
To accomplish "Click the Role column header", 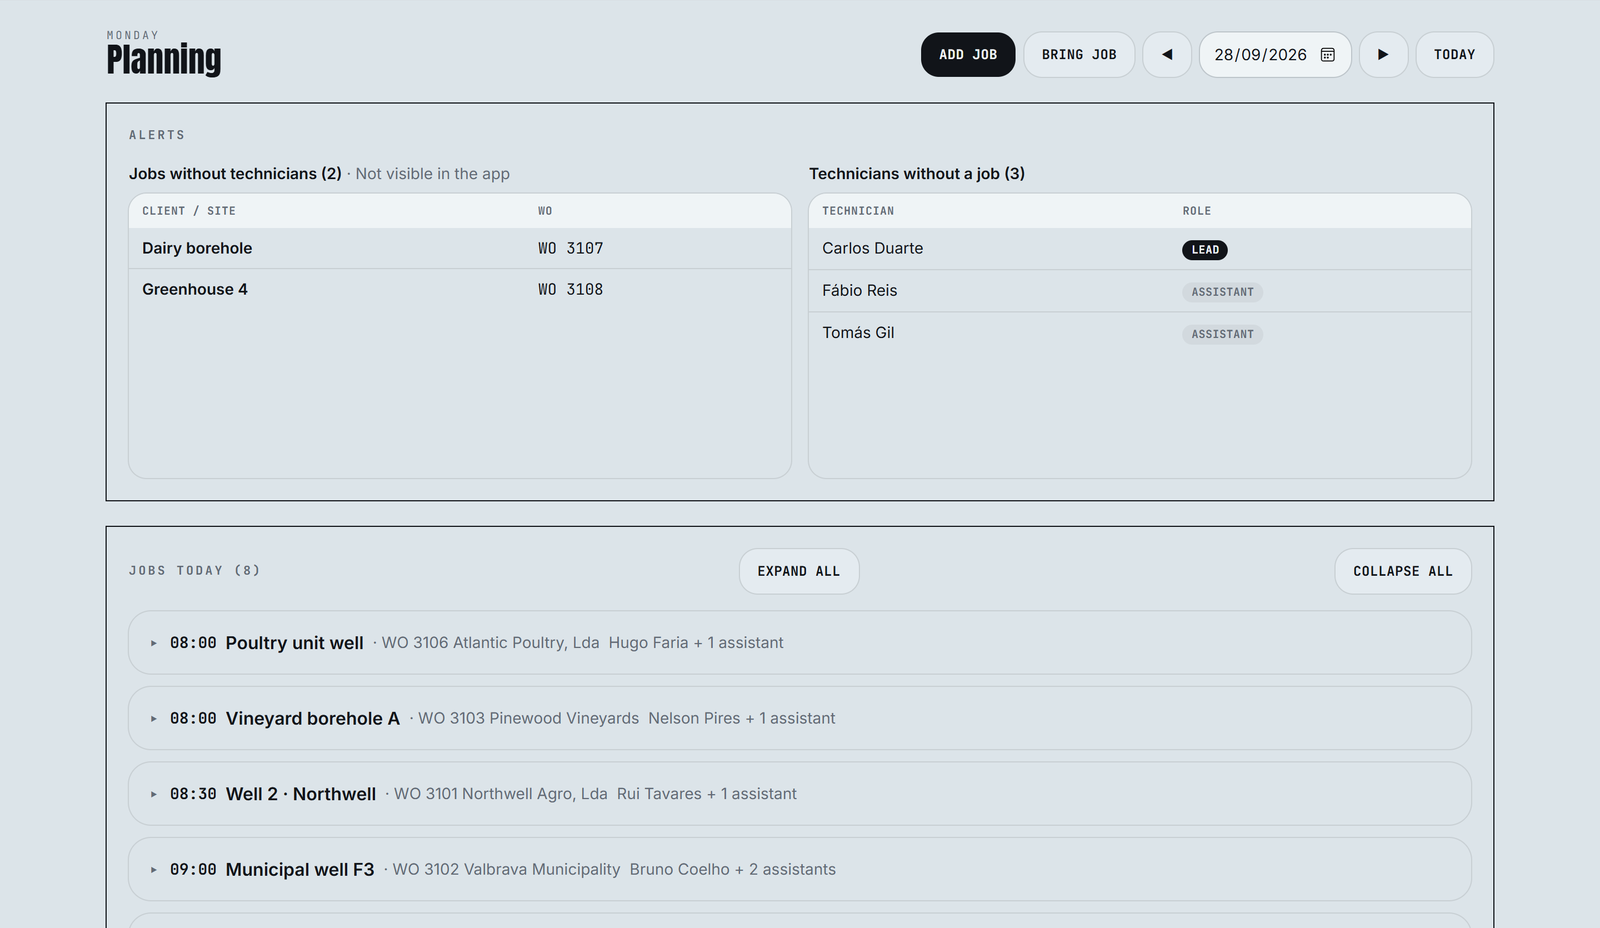I will click(1197, 211).
